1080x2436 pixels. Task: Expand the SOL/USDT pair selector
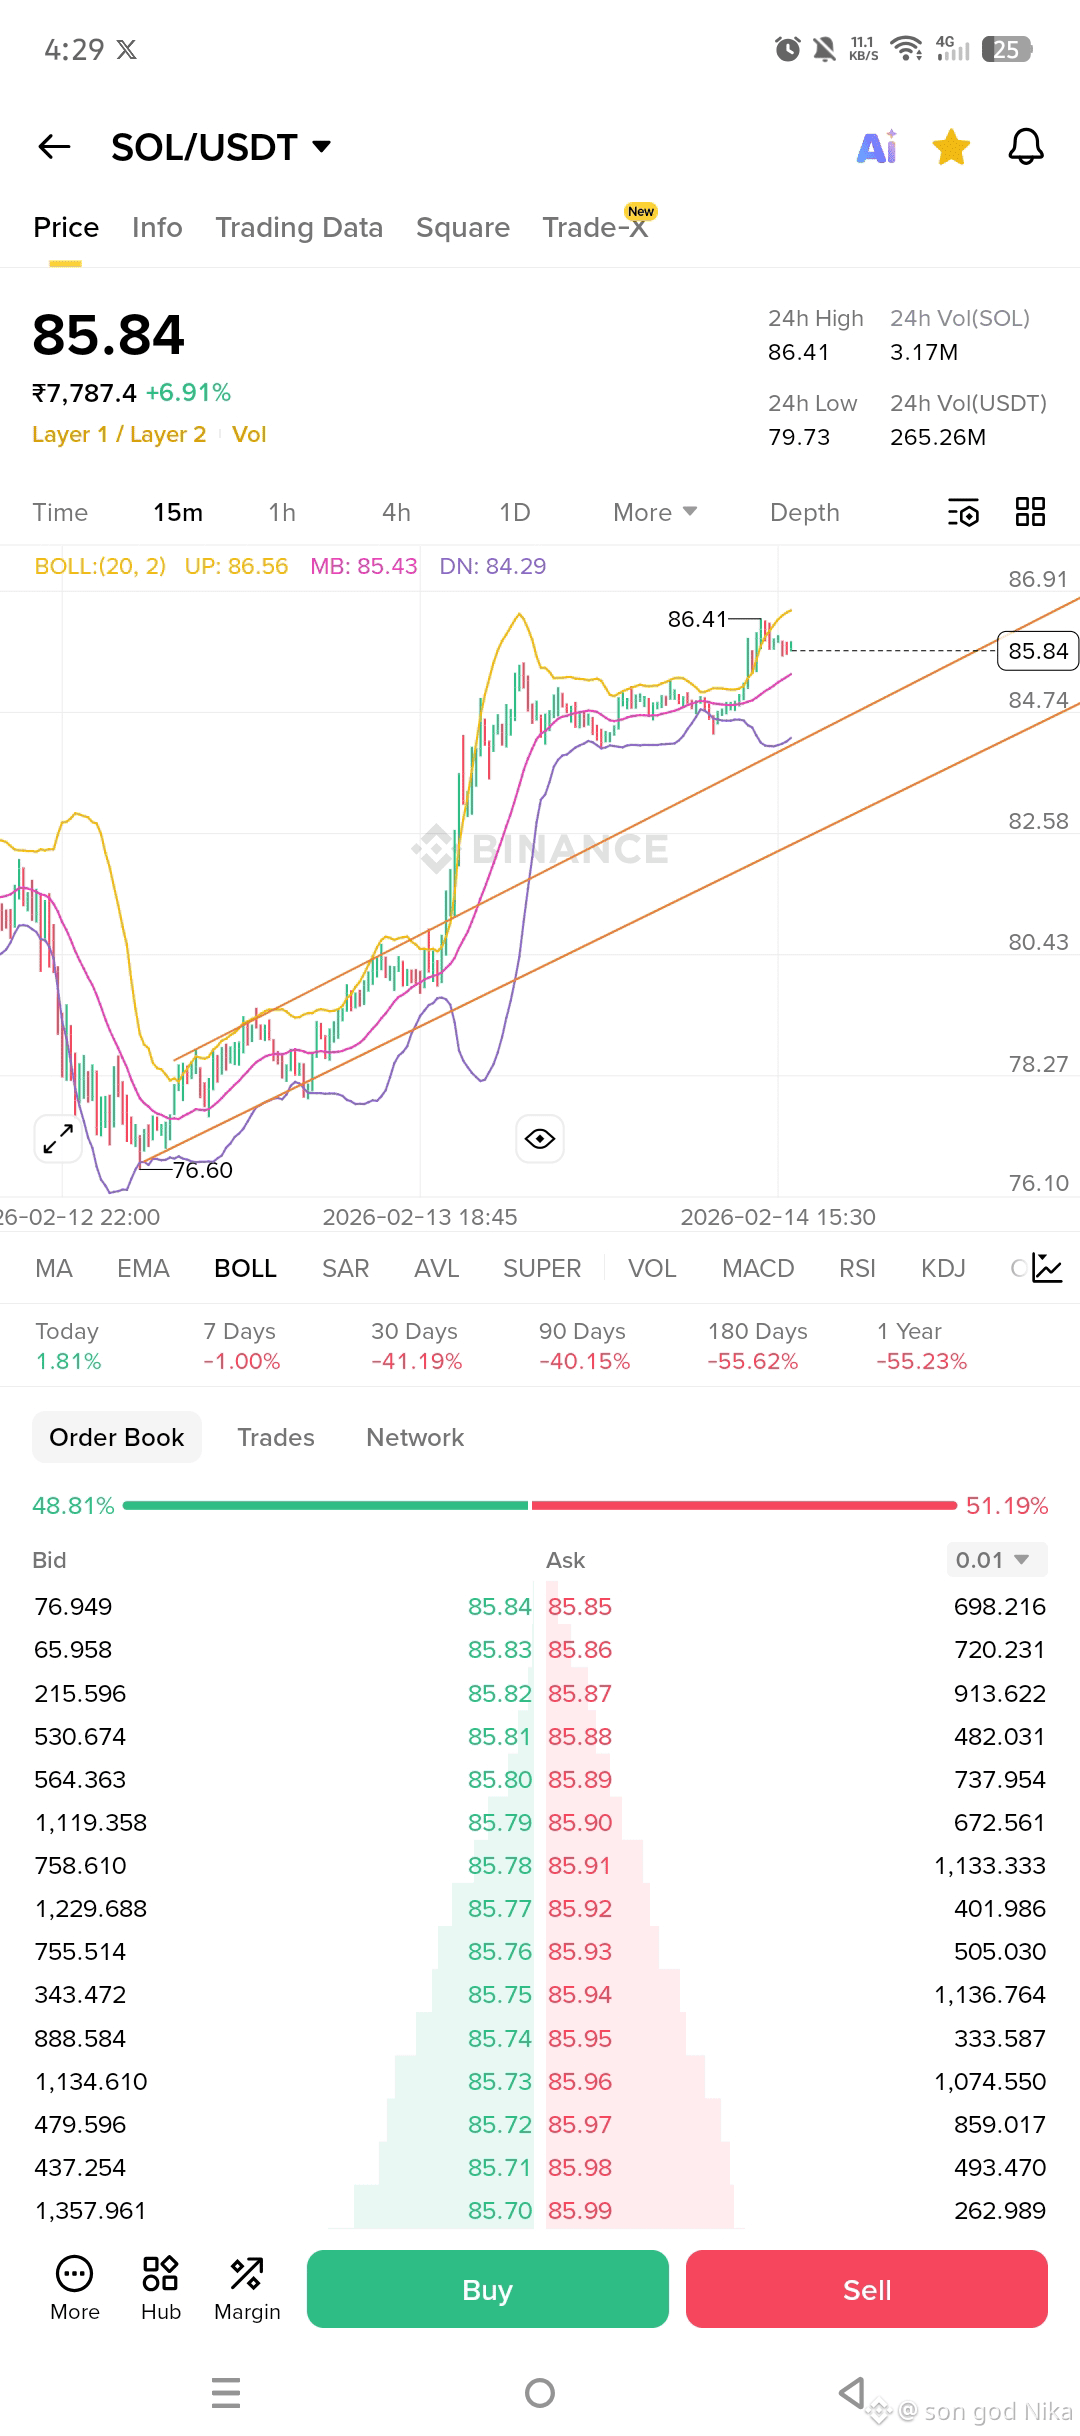[221, 147]
